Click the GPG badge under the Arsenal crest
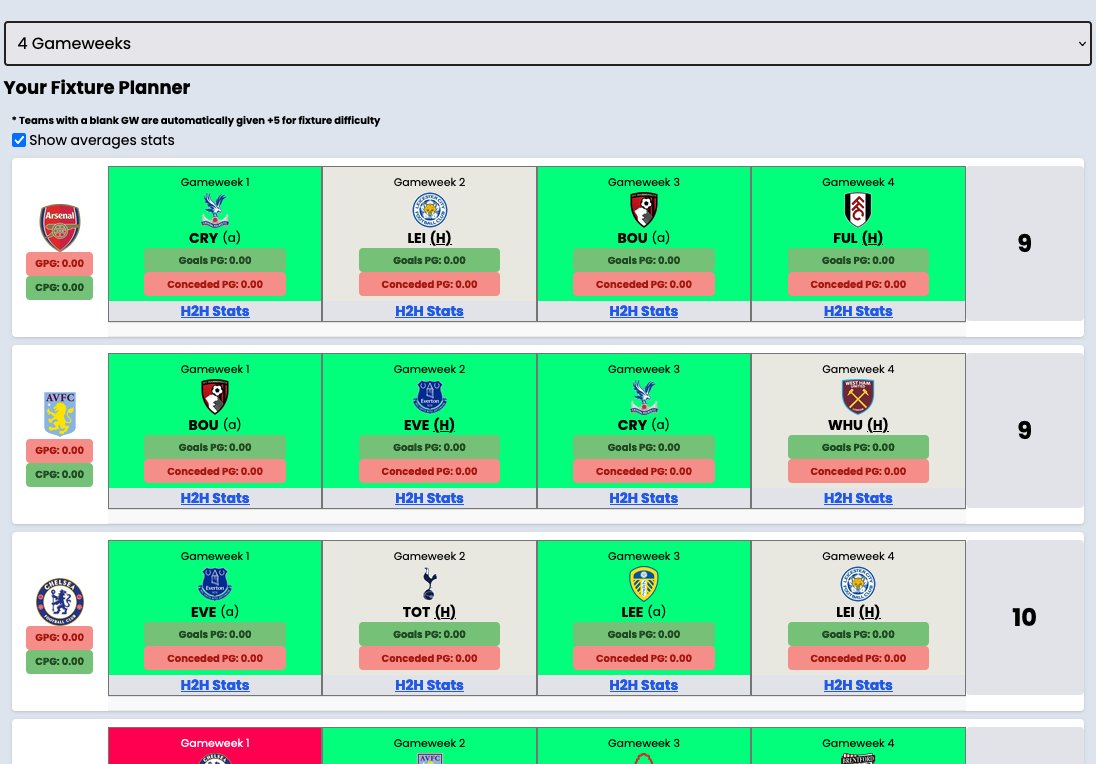The image size is (1096, 764). (x=59, y=263)
